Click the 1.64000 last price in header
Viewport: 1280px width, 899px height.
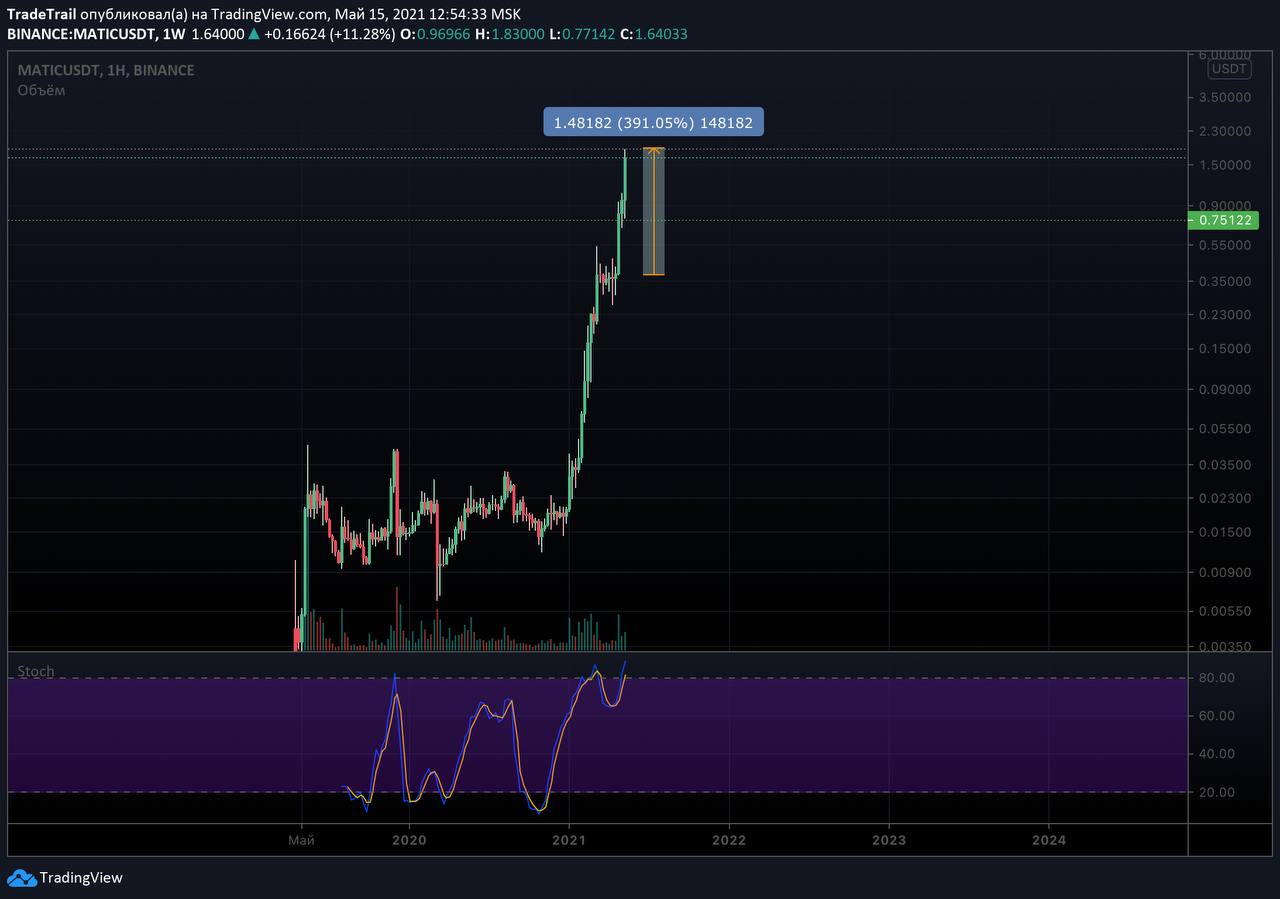tap(217, 34)
